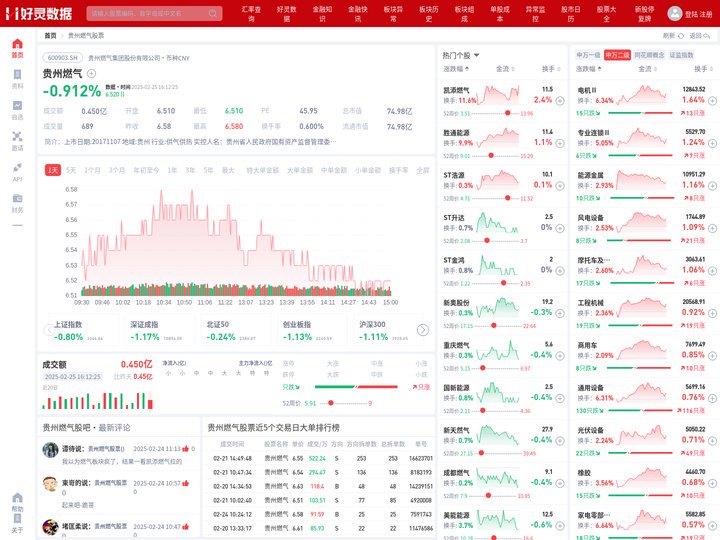
Task: Click 胜通能源 52周价 range marker
Action: tap(491, 156)
